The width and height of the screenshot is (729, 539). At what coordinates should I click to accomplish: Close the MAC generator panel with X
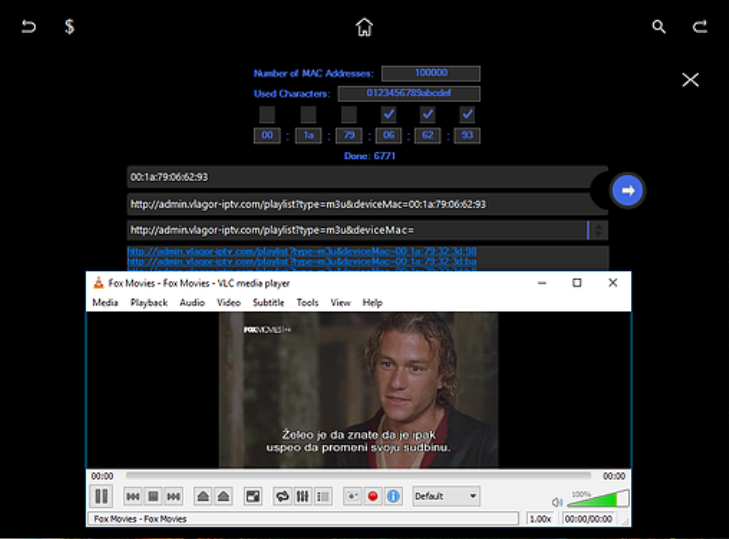[690, 80]
